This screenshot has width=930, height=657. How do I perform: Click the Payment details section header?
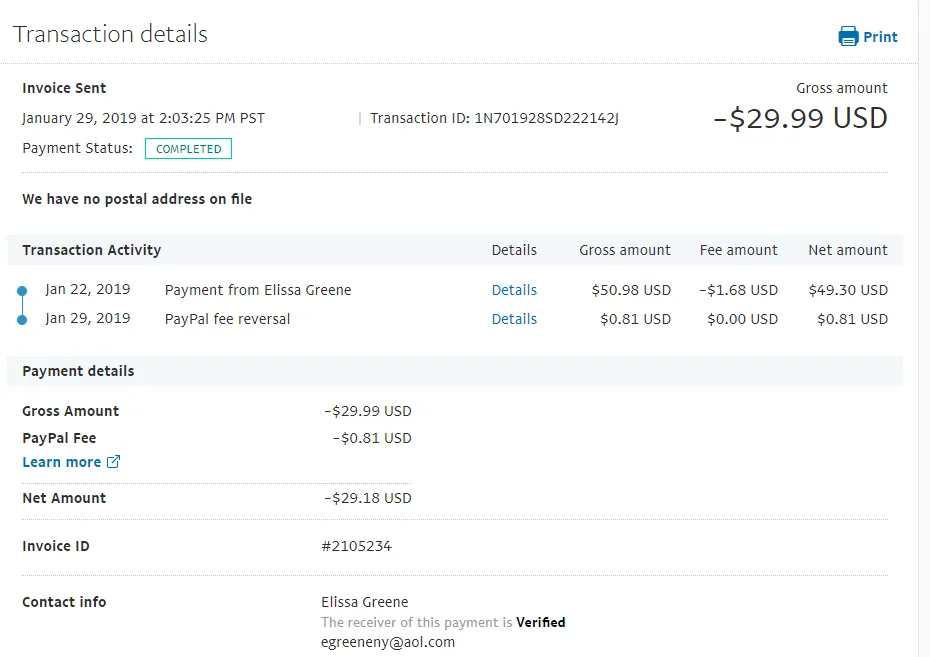78,371
